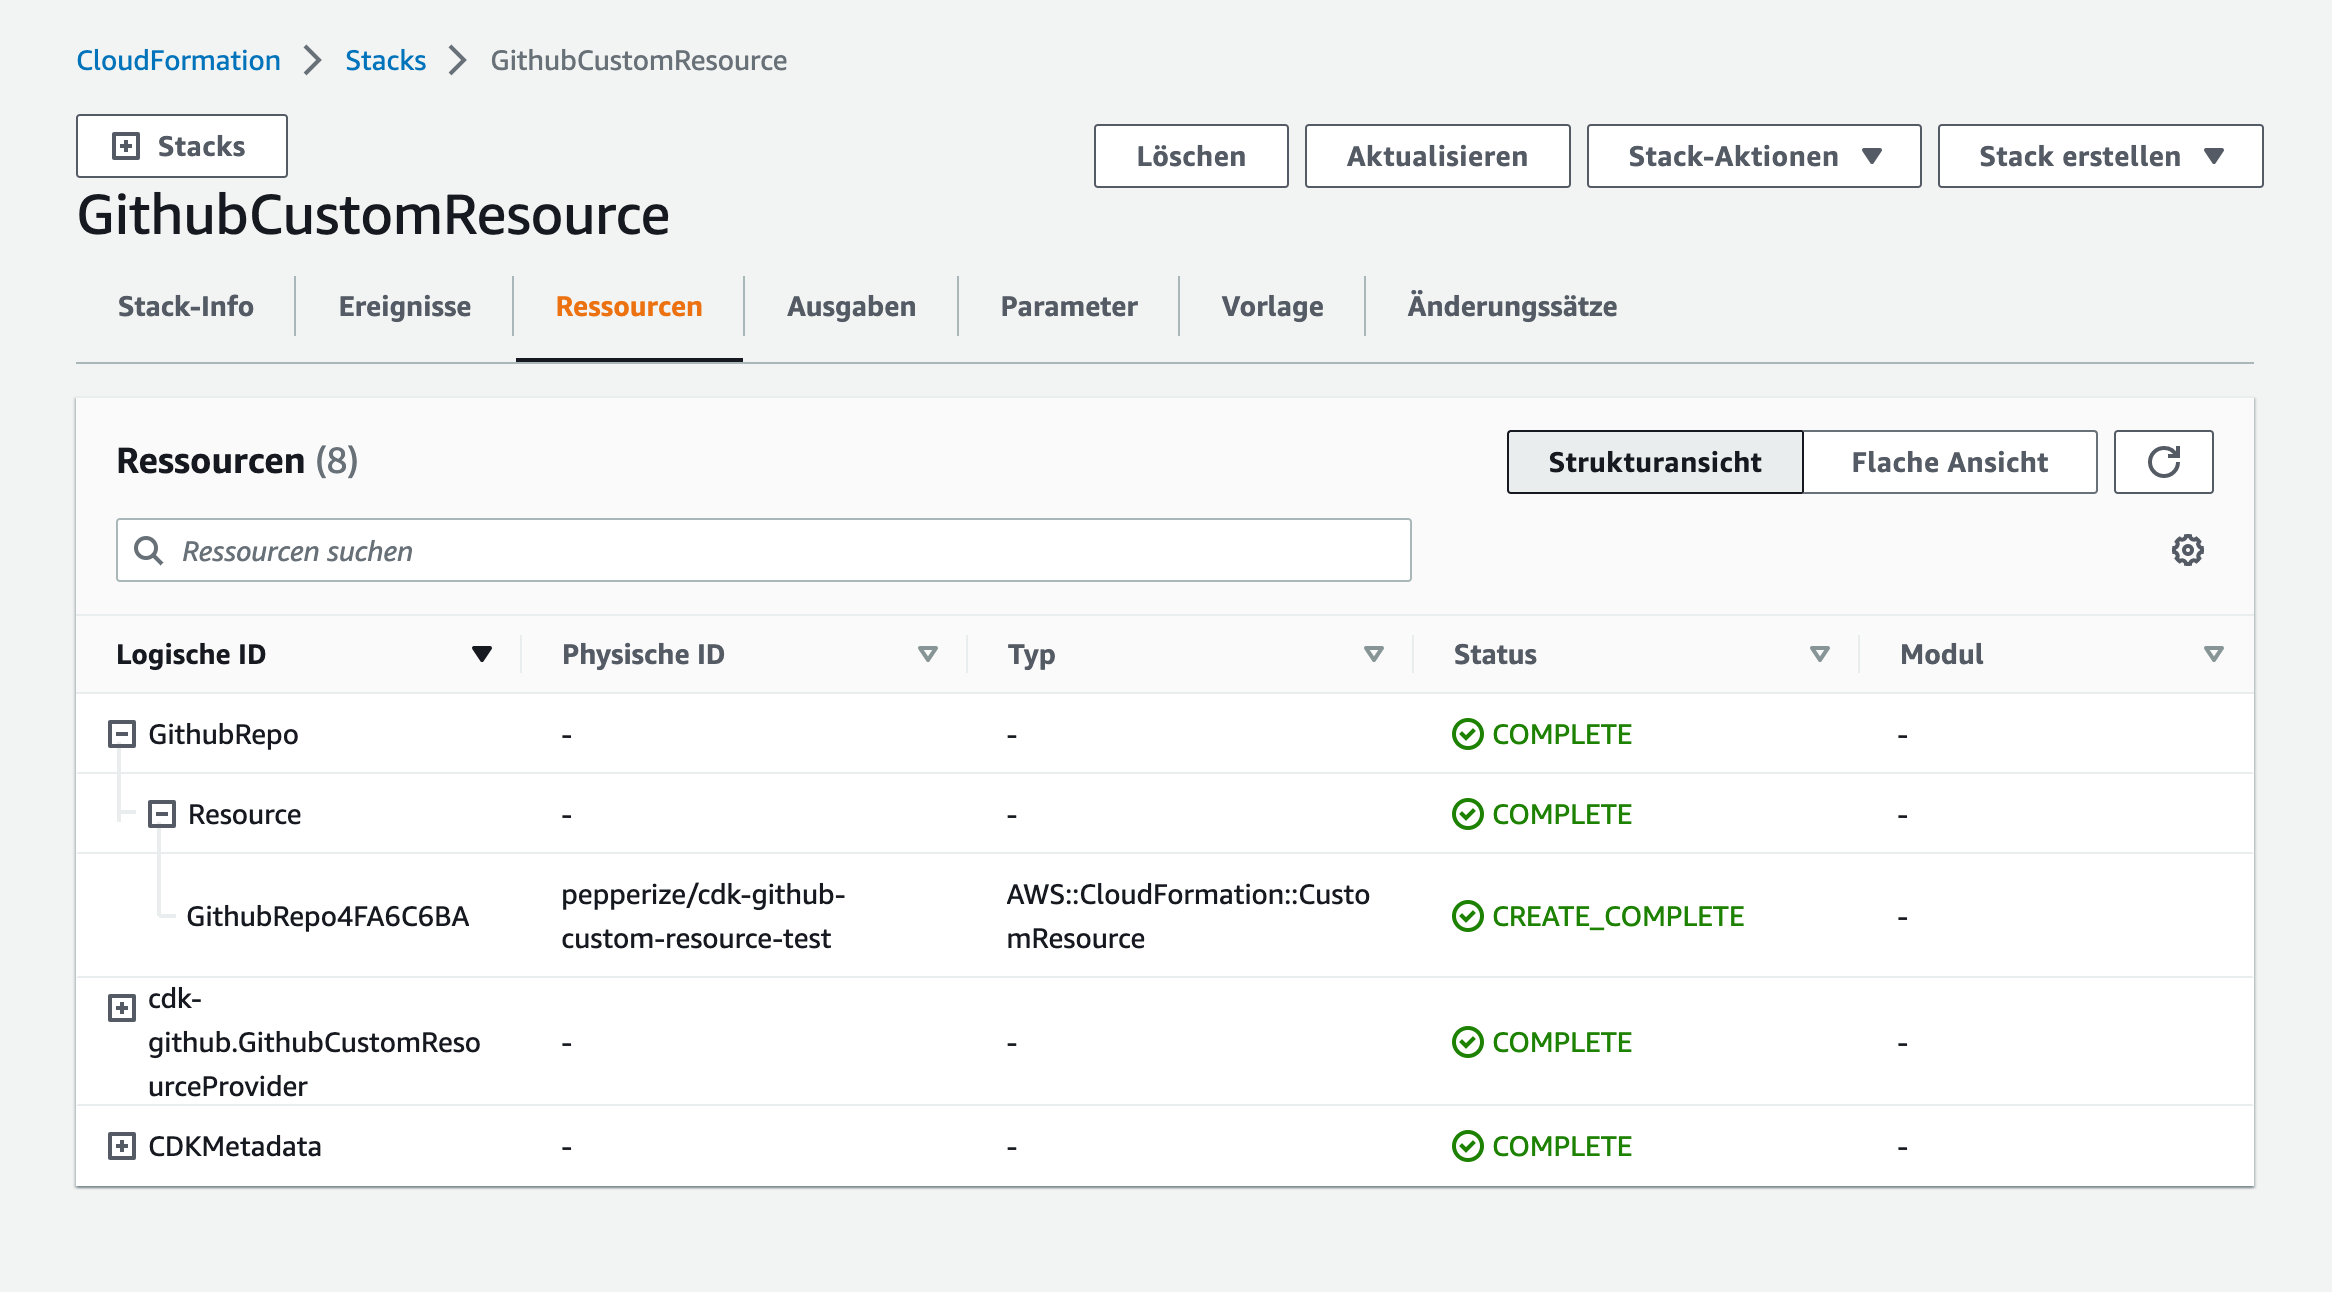2332x1292 pixels.
Task: Switch to Flache Ansicht view
Action: (x=1949, y=462)
